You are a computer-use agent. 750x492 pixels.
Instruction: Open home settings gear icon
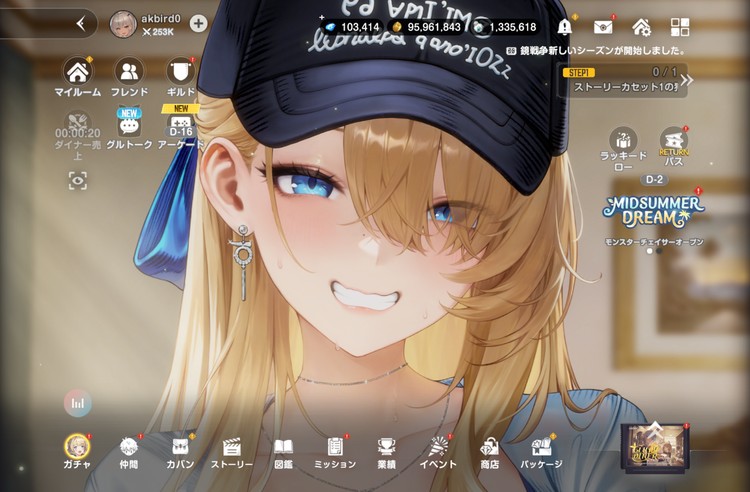641,27
